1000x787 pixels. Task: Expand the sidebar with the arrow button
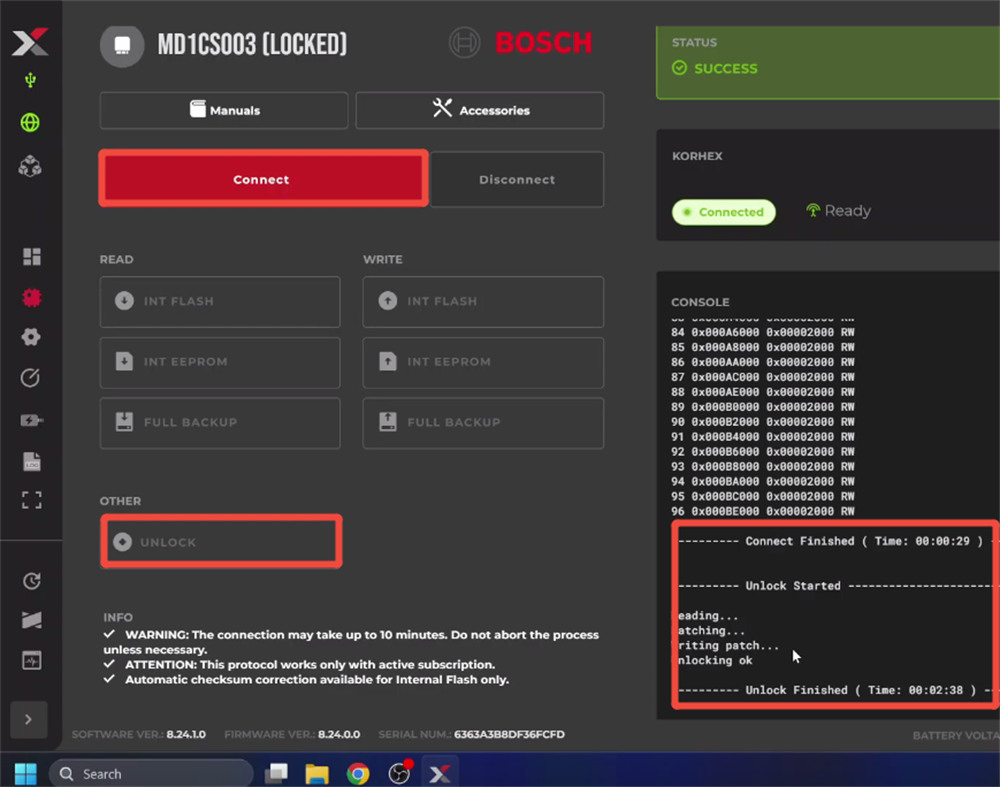coord(29,719)
